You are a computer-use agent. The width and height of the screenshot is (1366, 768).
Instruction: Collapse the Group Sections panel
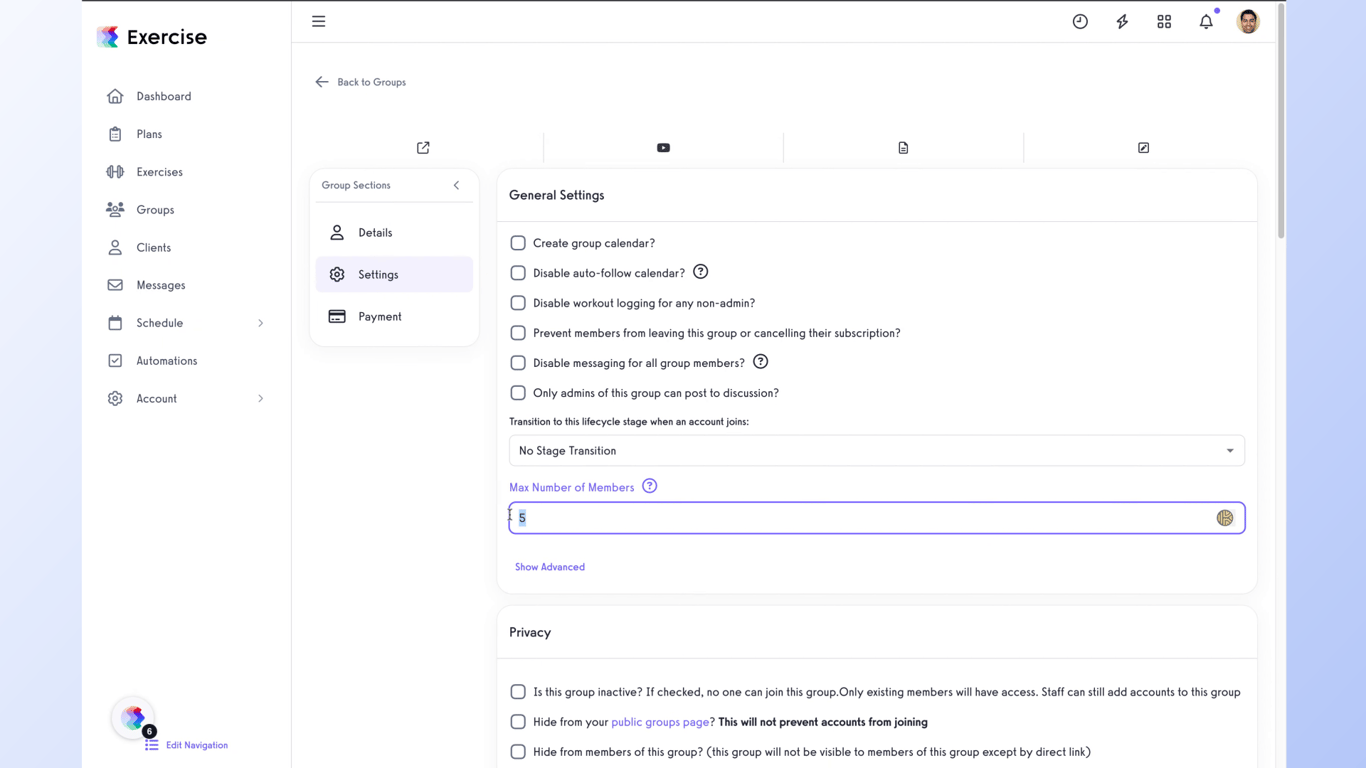[457, 185]
